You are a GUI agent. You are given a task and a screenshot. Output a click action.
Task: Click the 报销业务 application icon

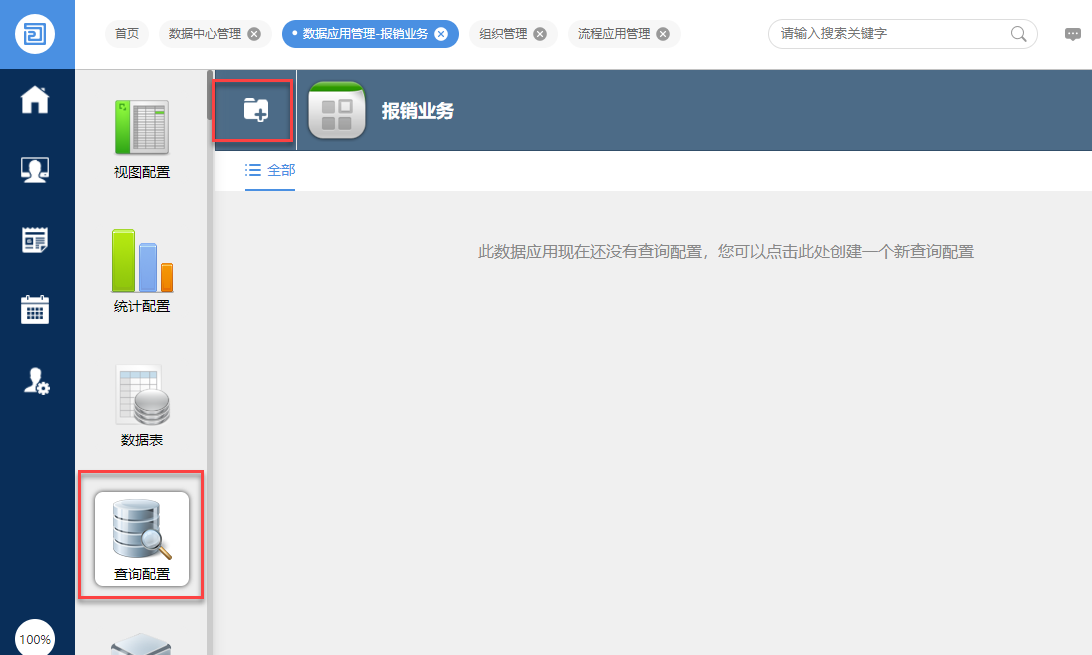[337, 110]
